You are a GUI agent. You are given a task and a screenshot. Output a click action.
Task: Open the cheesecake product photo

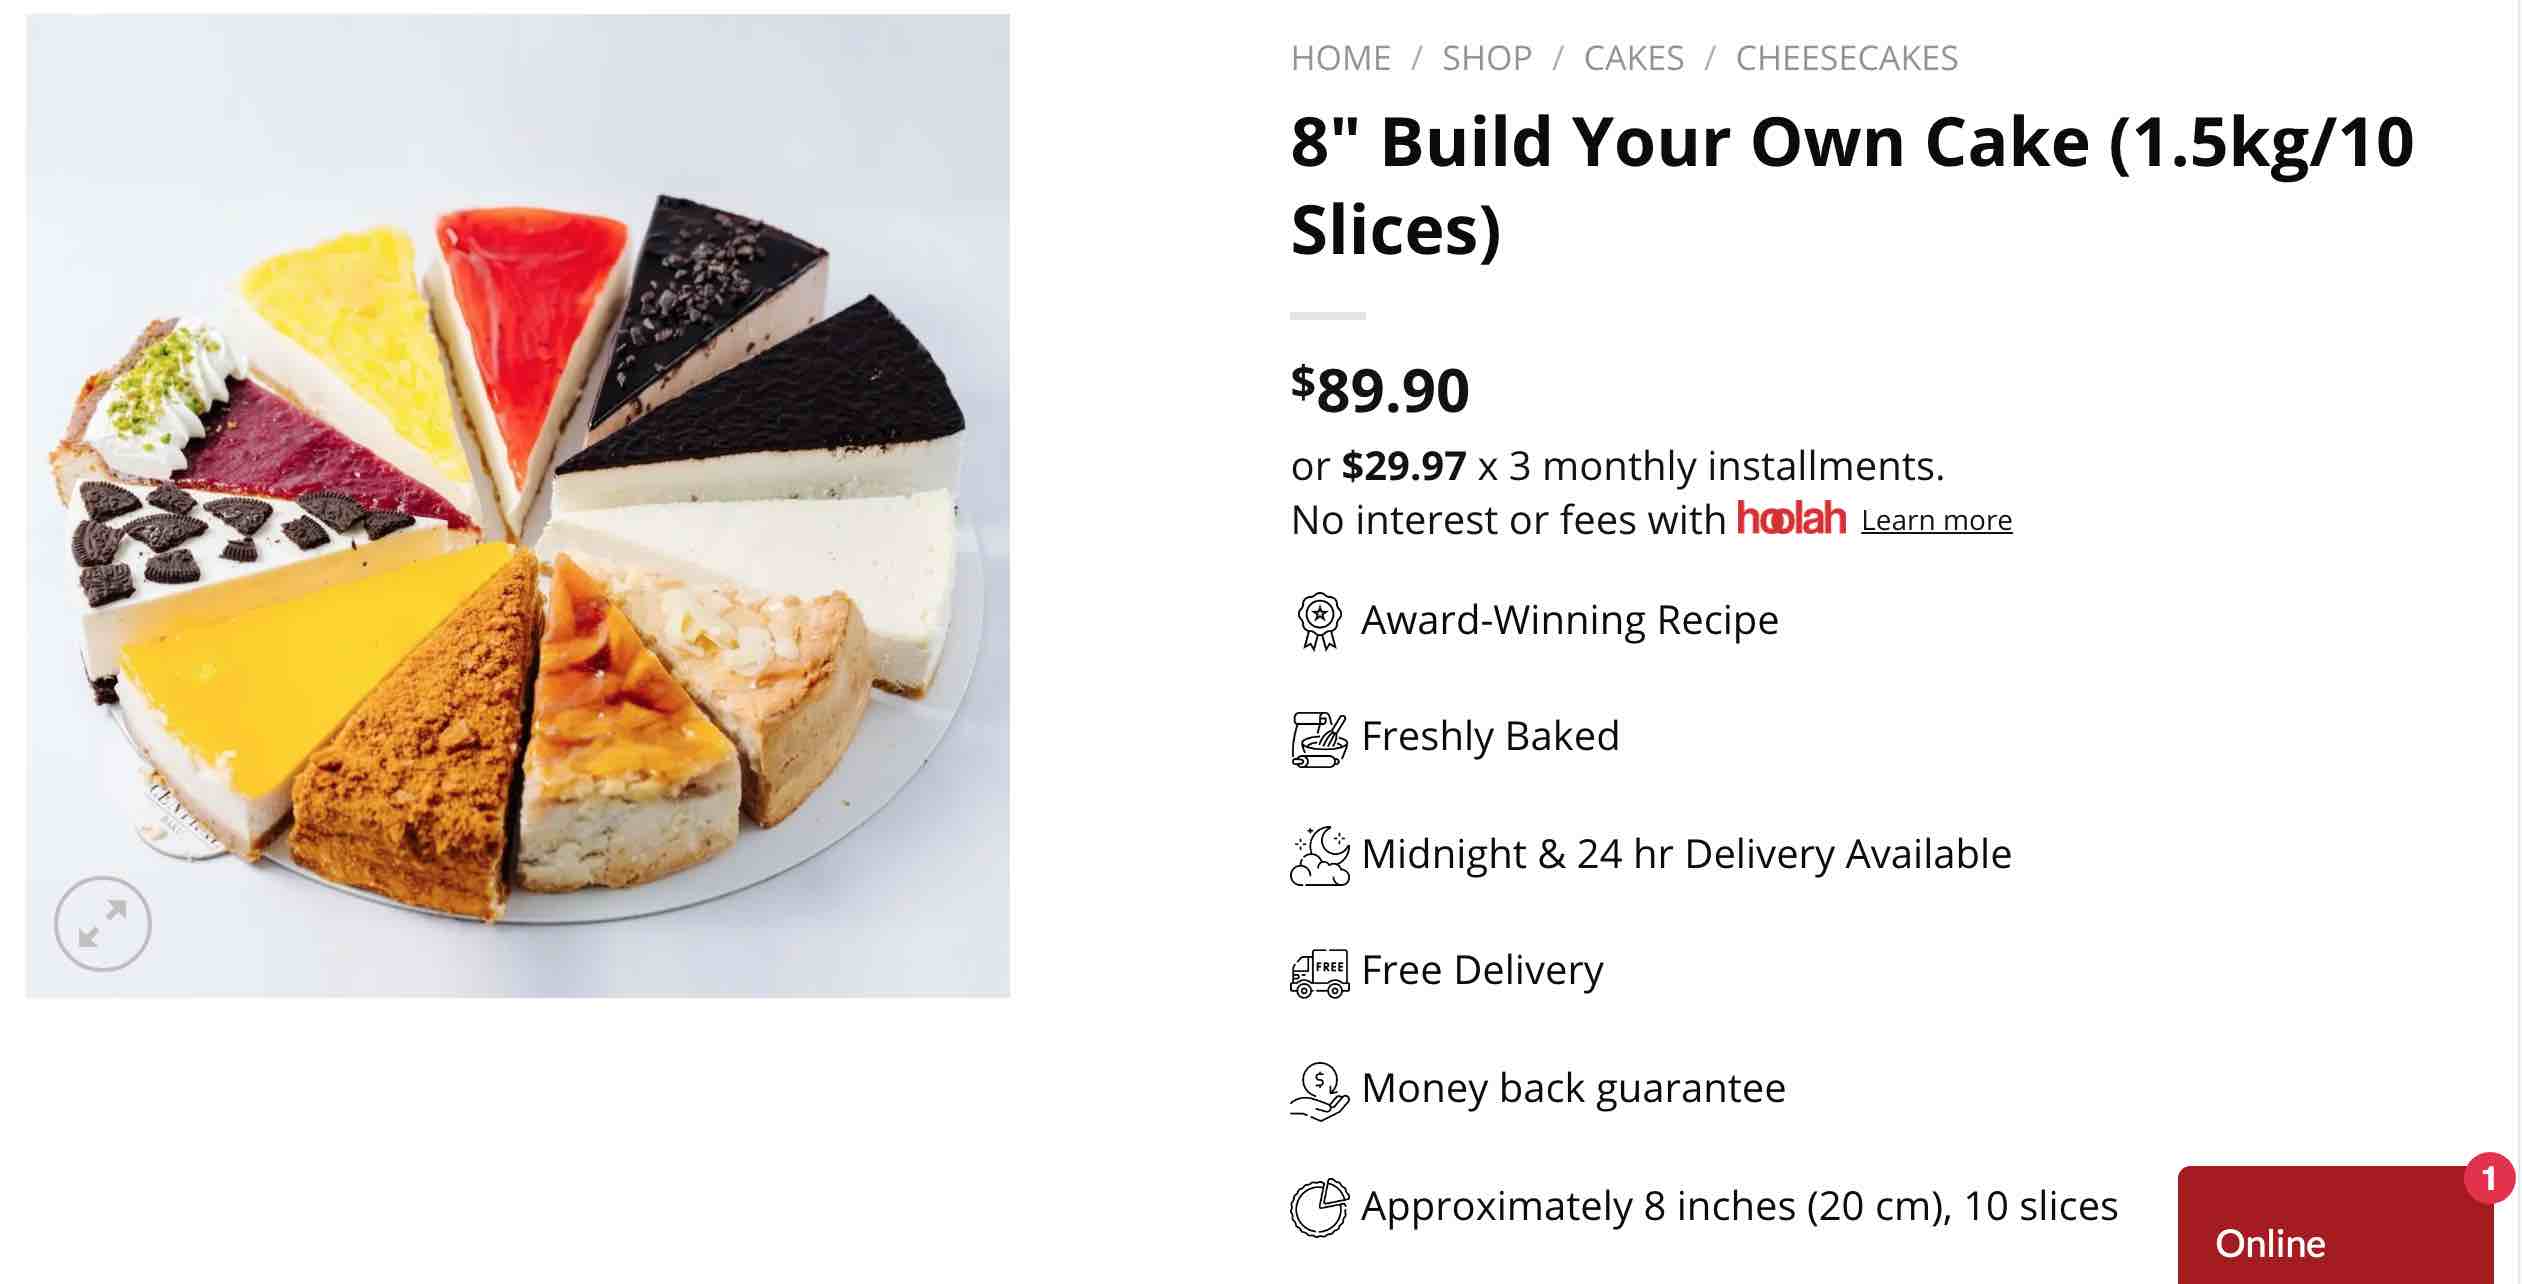(518, 505)
